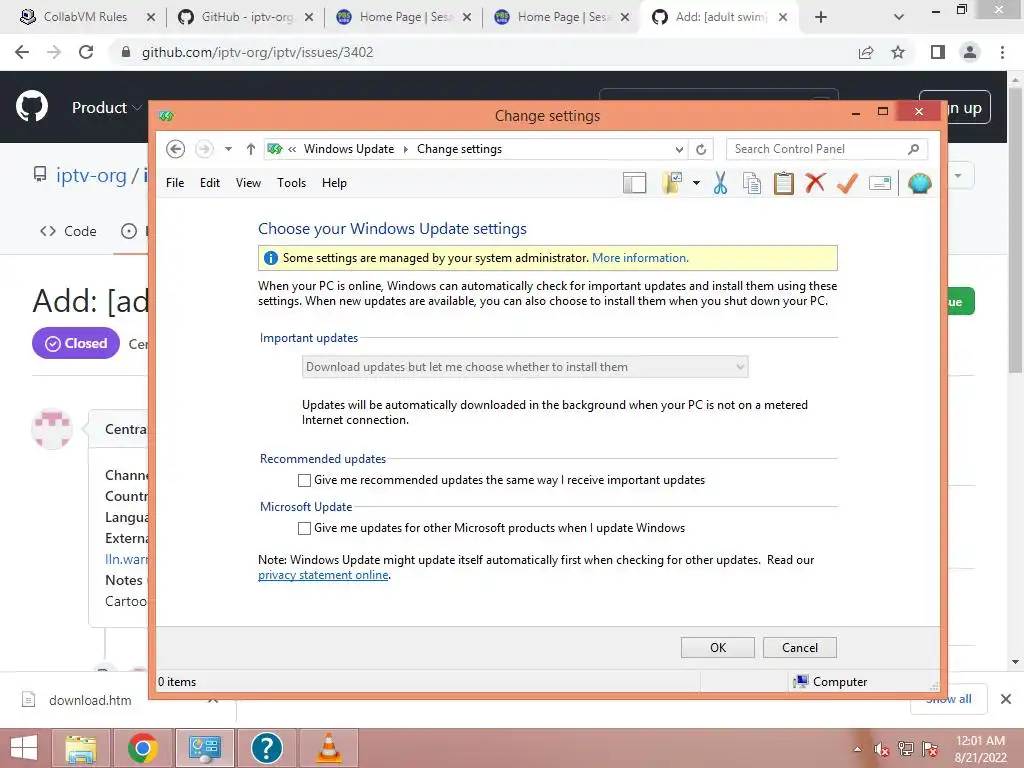Close the Chrome downloads bar
The image size is (1024, 768).
pos(1006,699)
